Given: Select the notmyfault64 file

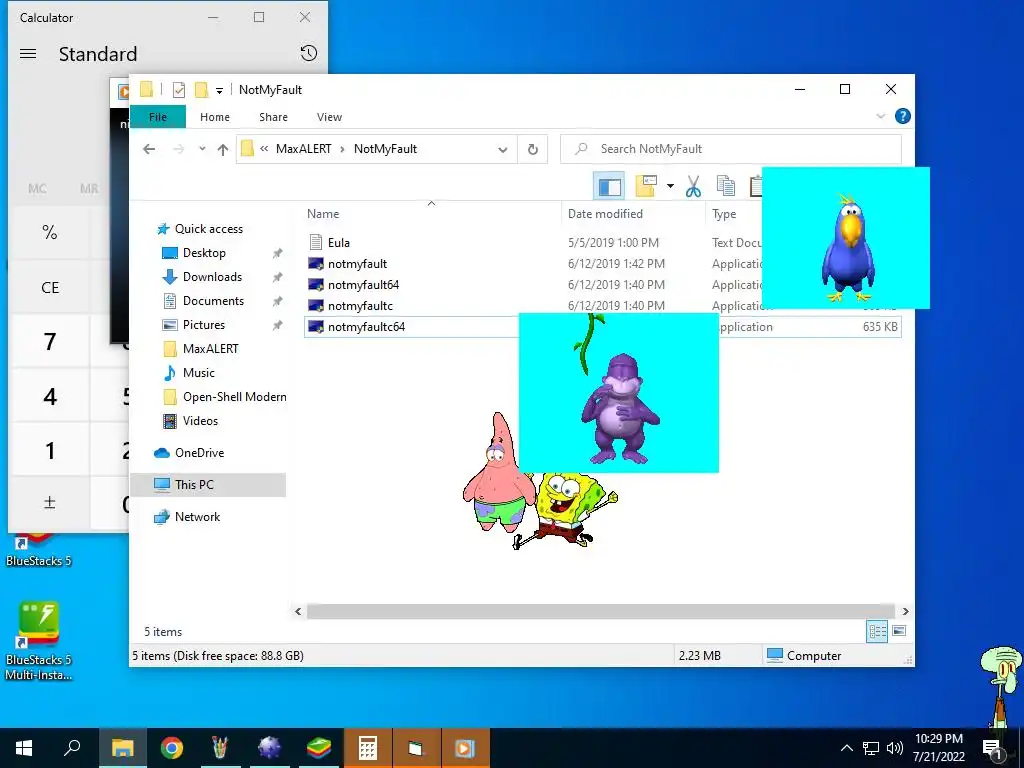Looking at the screenshot, I should click(x=363, y=285).
